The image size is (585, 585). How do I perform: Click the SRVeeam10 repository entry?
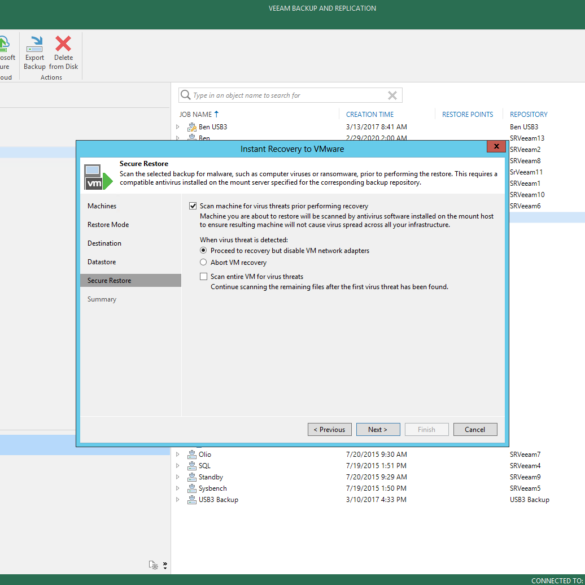527,194
